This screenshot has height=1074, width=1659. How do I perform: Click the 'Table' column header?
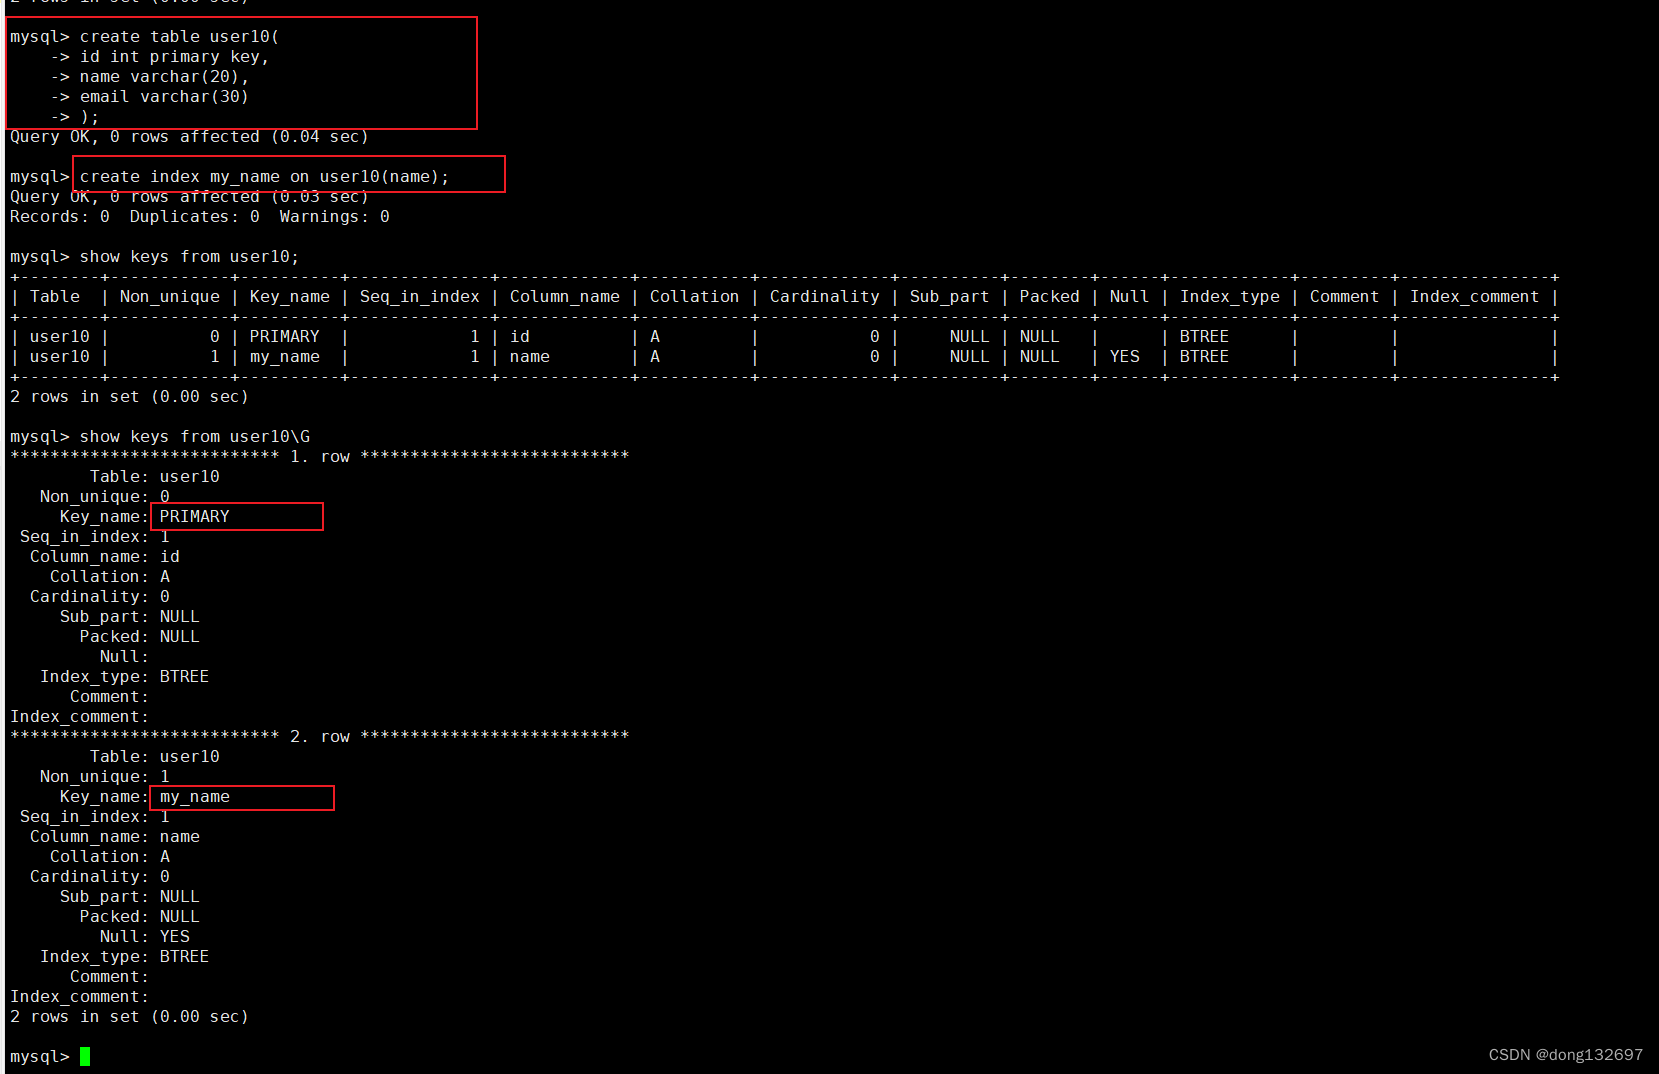pos(55,297)
